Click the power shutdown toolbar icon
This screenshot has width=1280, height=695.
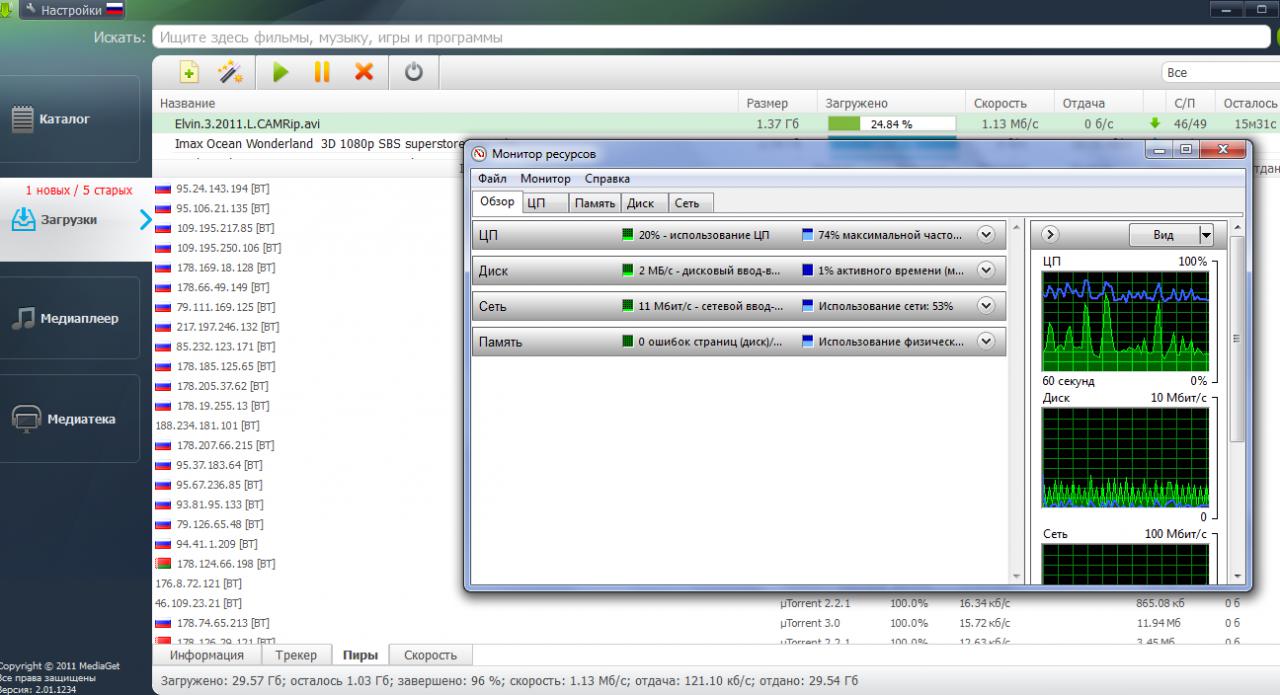tap(414, 72)
